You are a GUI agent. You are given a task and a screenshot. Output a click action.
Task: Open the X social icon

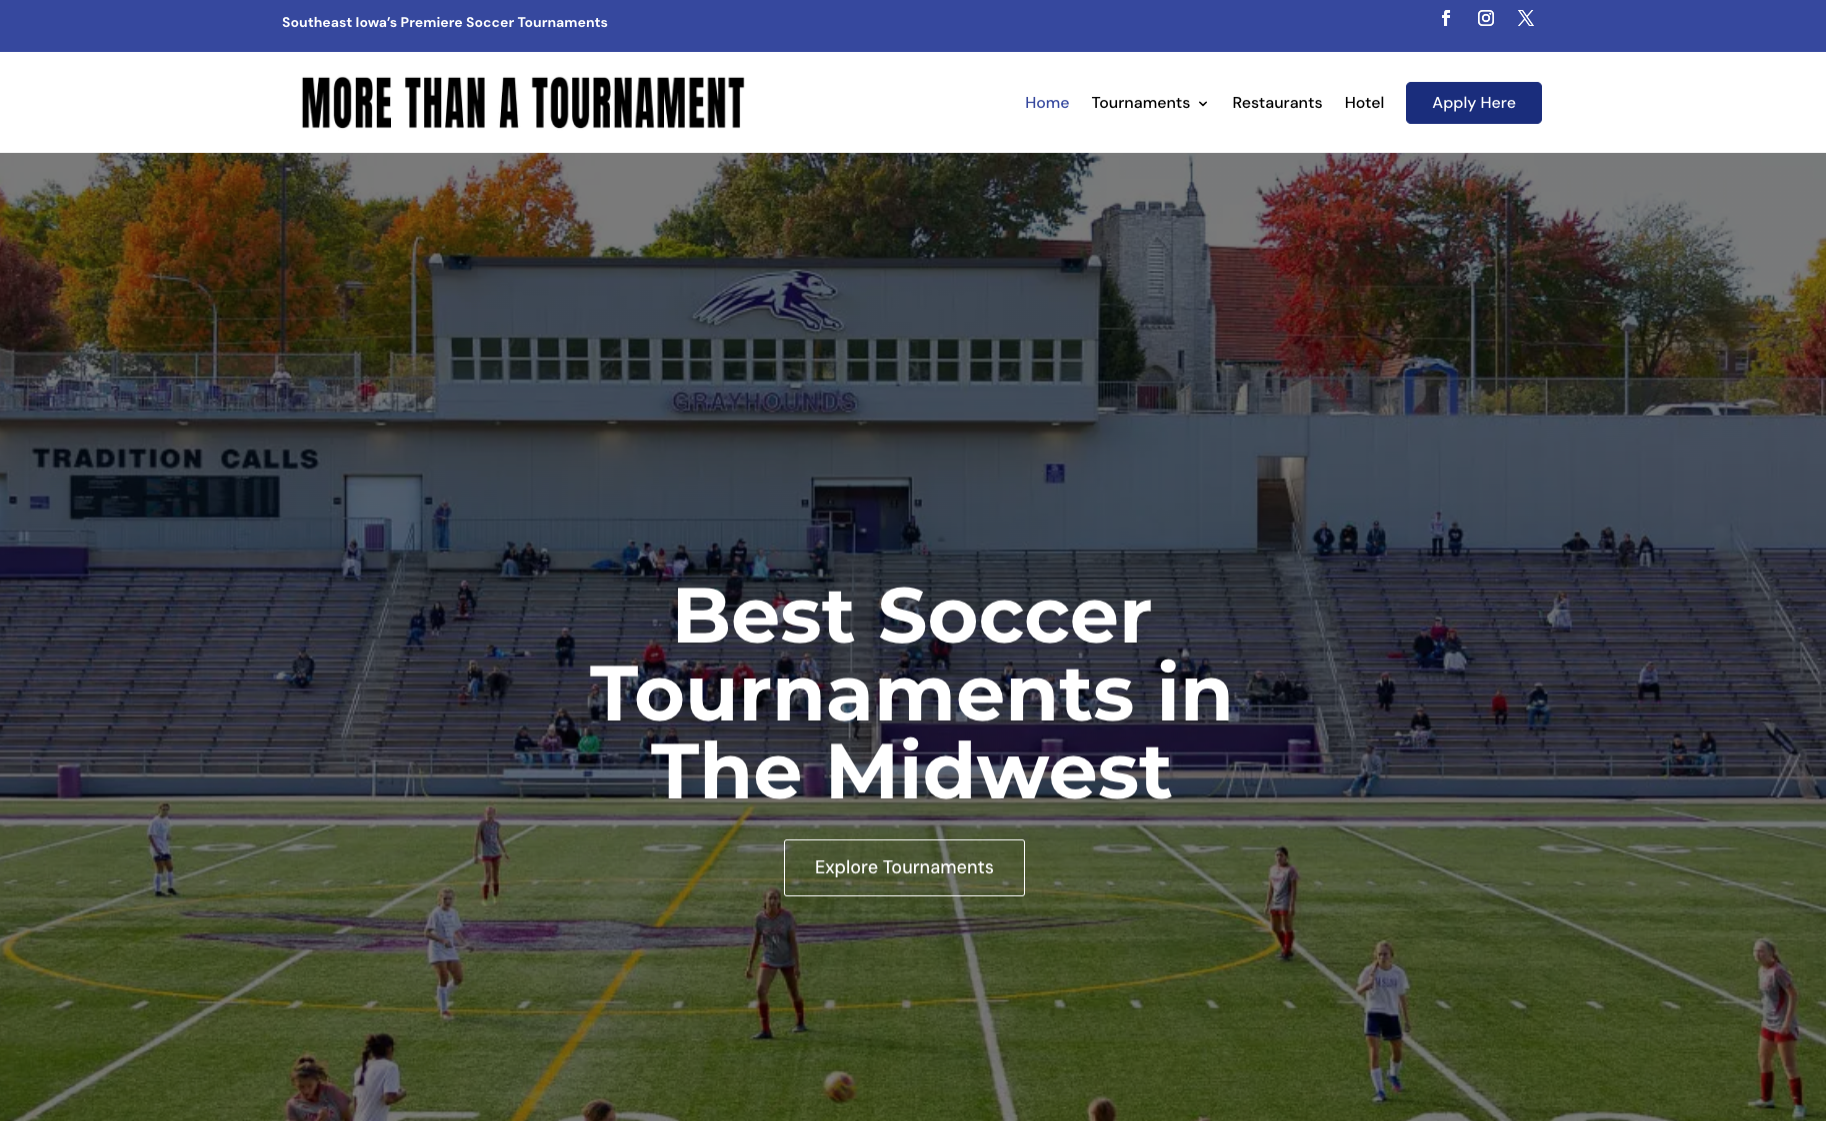tap(1526, 18)
